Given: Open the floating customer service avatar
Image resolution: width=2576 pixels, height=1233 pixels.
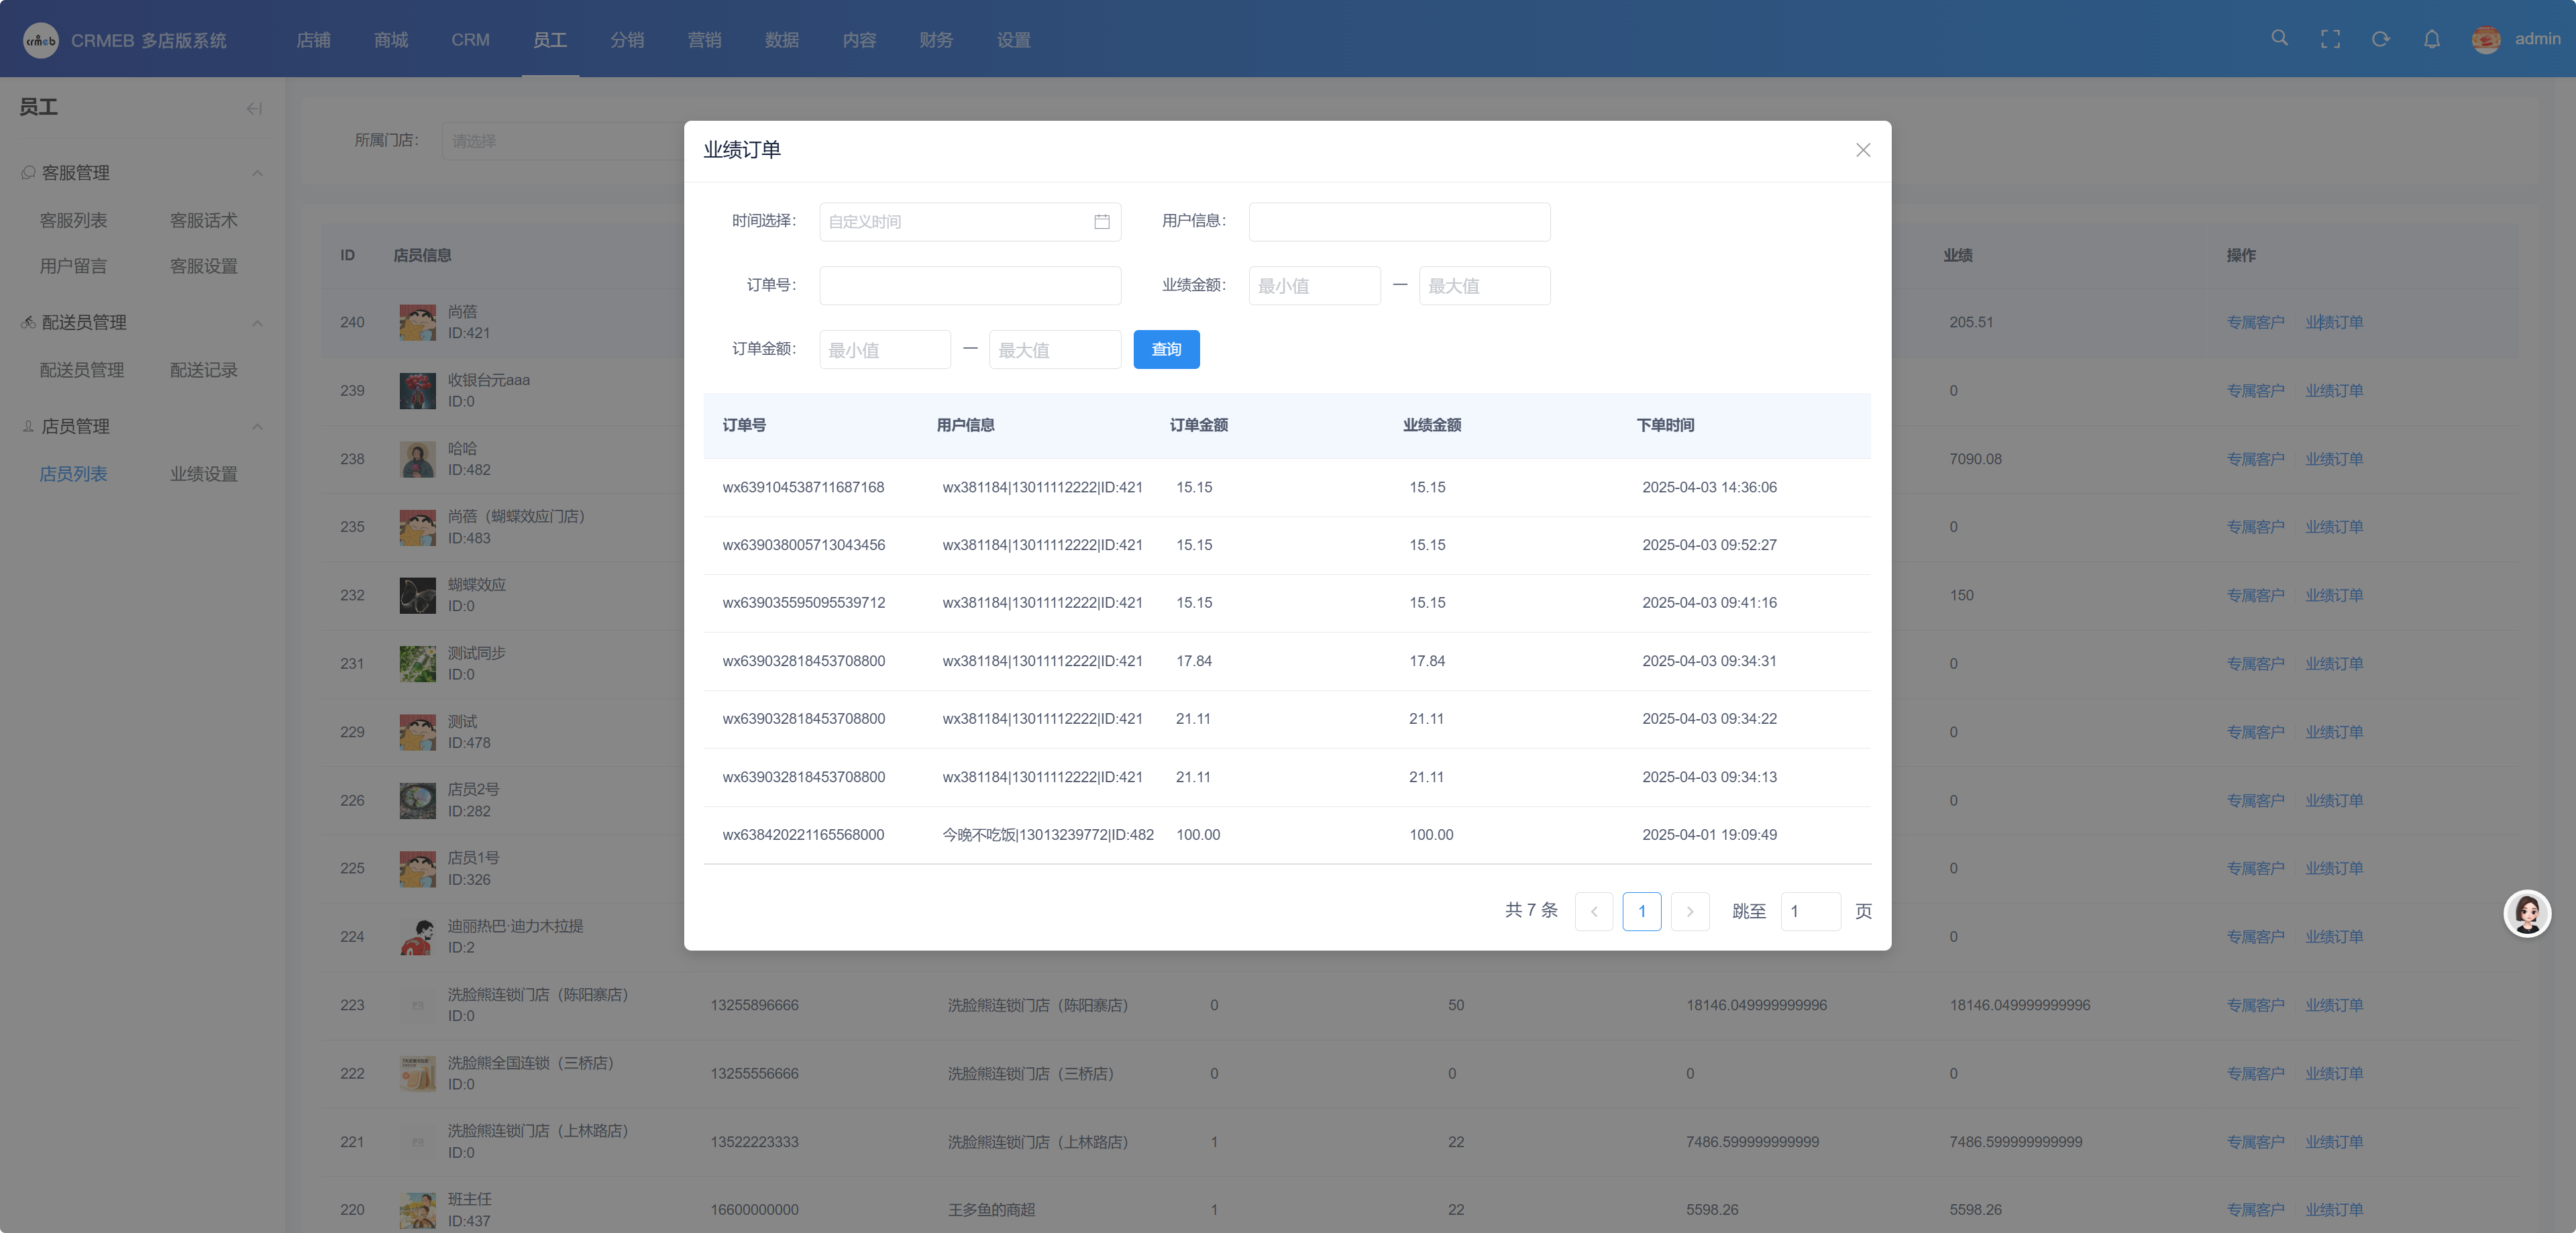Looking at the screenshot, I should [2527, 913].
